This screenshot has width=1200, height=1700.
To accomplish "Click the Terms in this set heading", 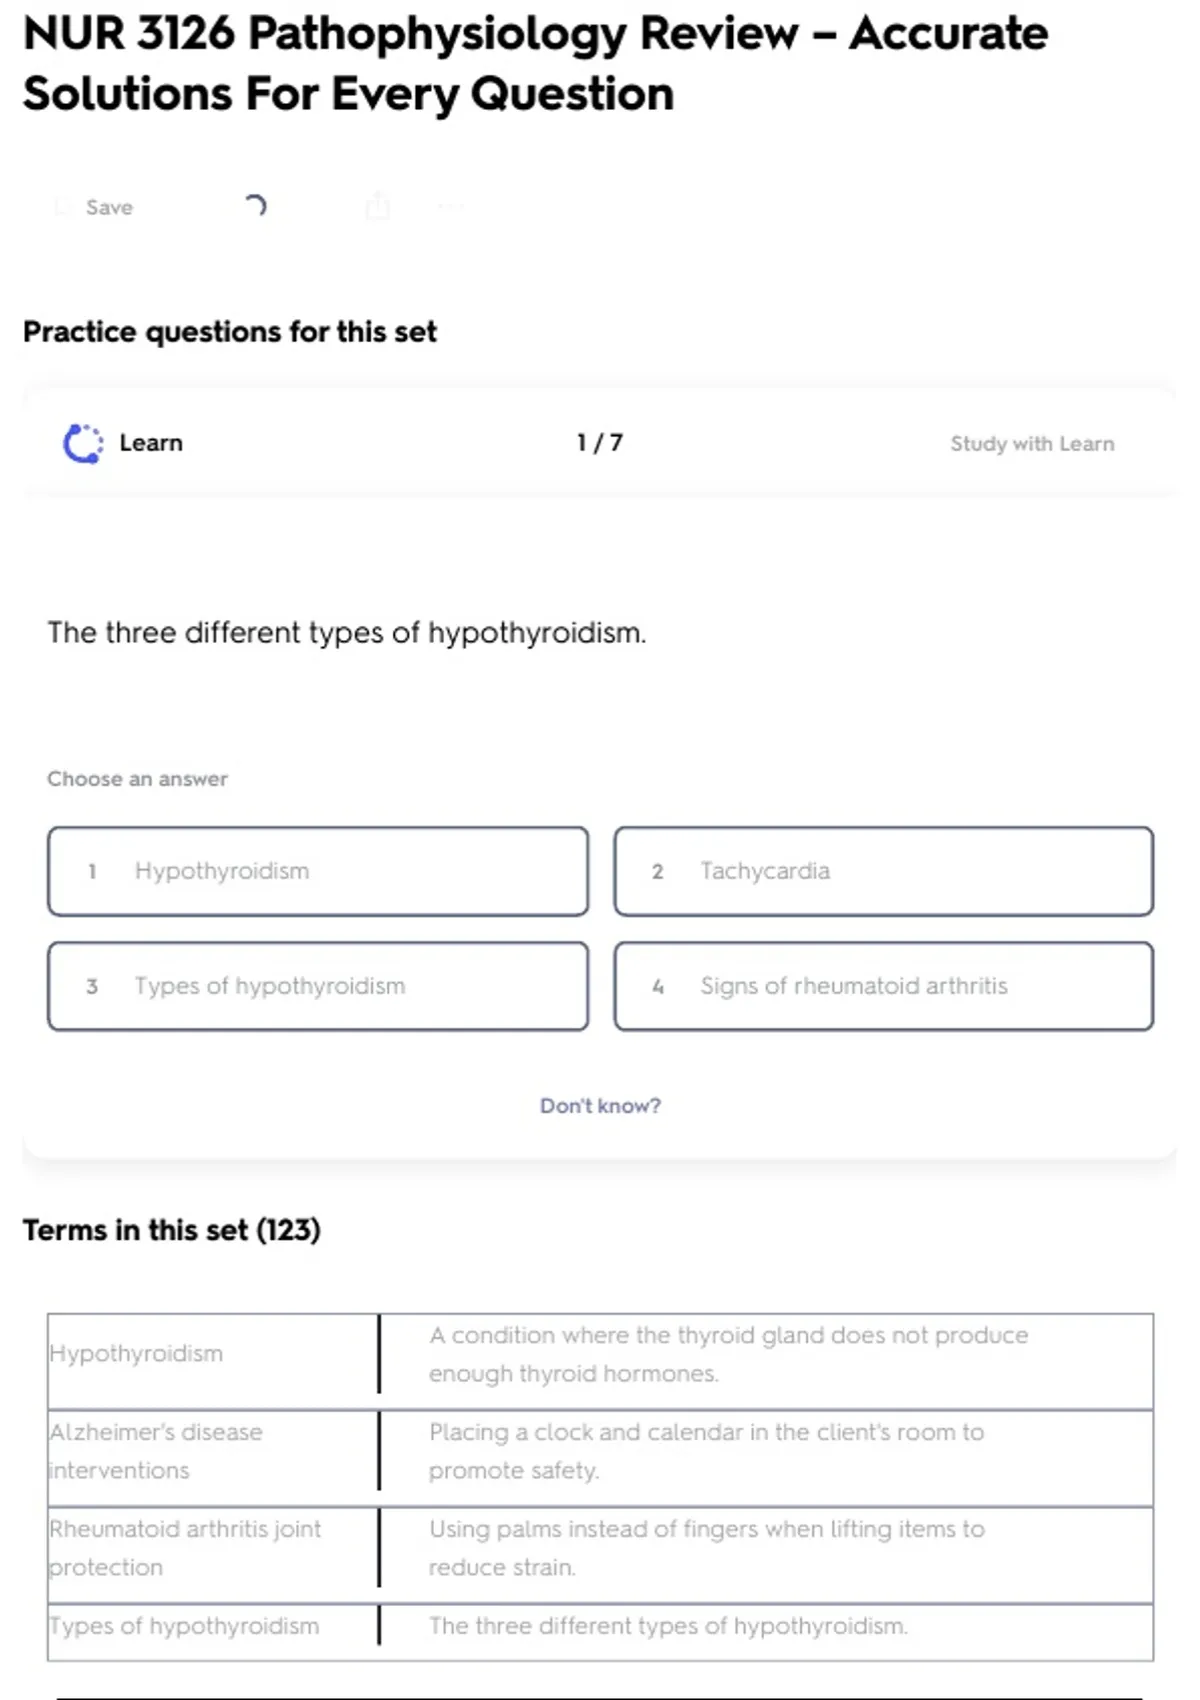I will 171,1230.
